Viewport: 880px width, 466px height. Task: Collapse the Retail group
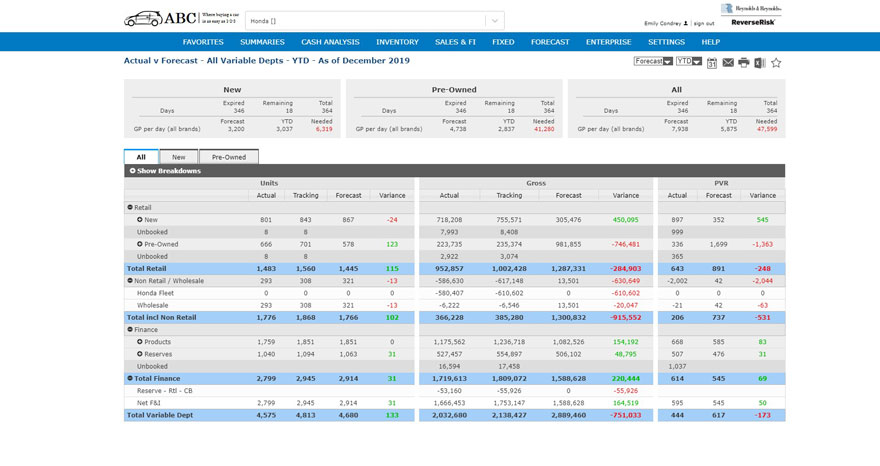click(130, 208)
